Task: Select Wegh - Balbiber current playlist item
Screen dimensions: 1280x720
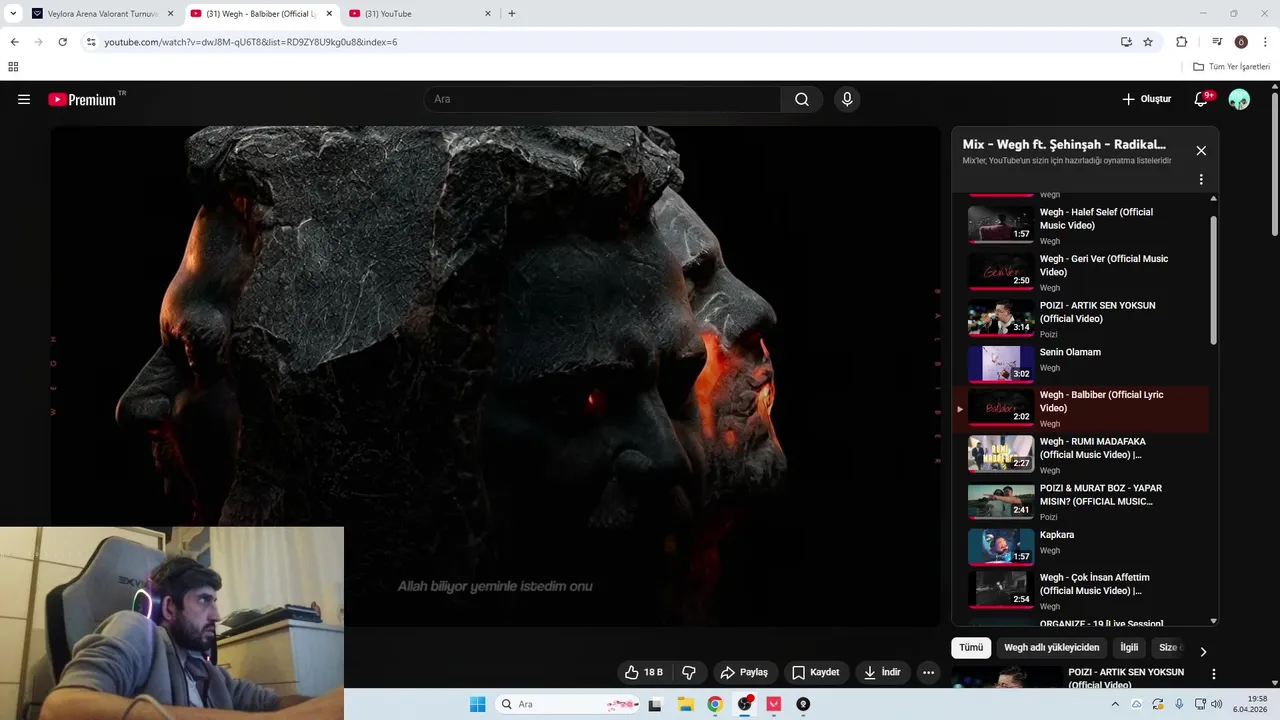Action: pos(1080,409)
